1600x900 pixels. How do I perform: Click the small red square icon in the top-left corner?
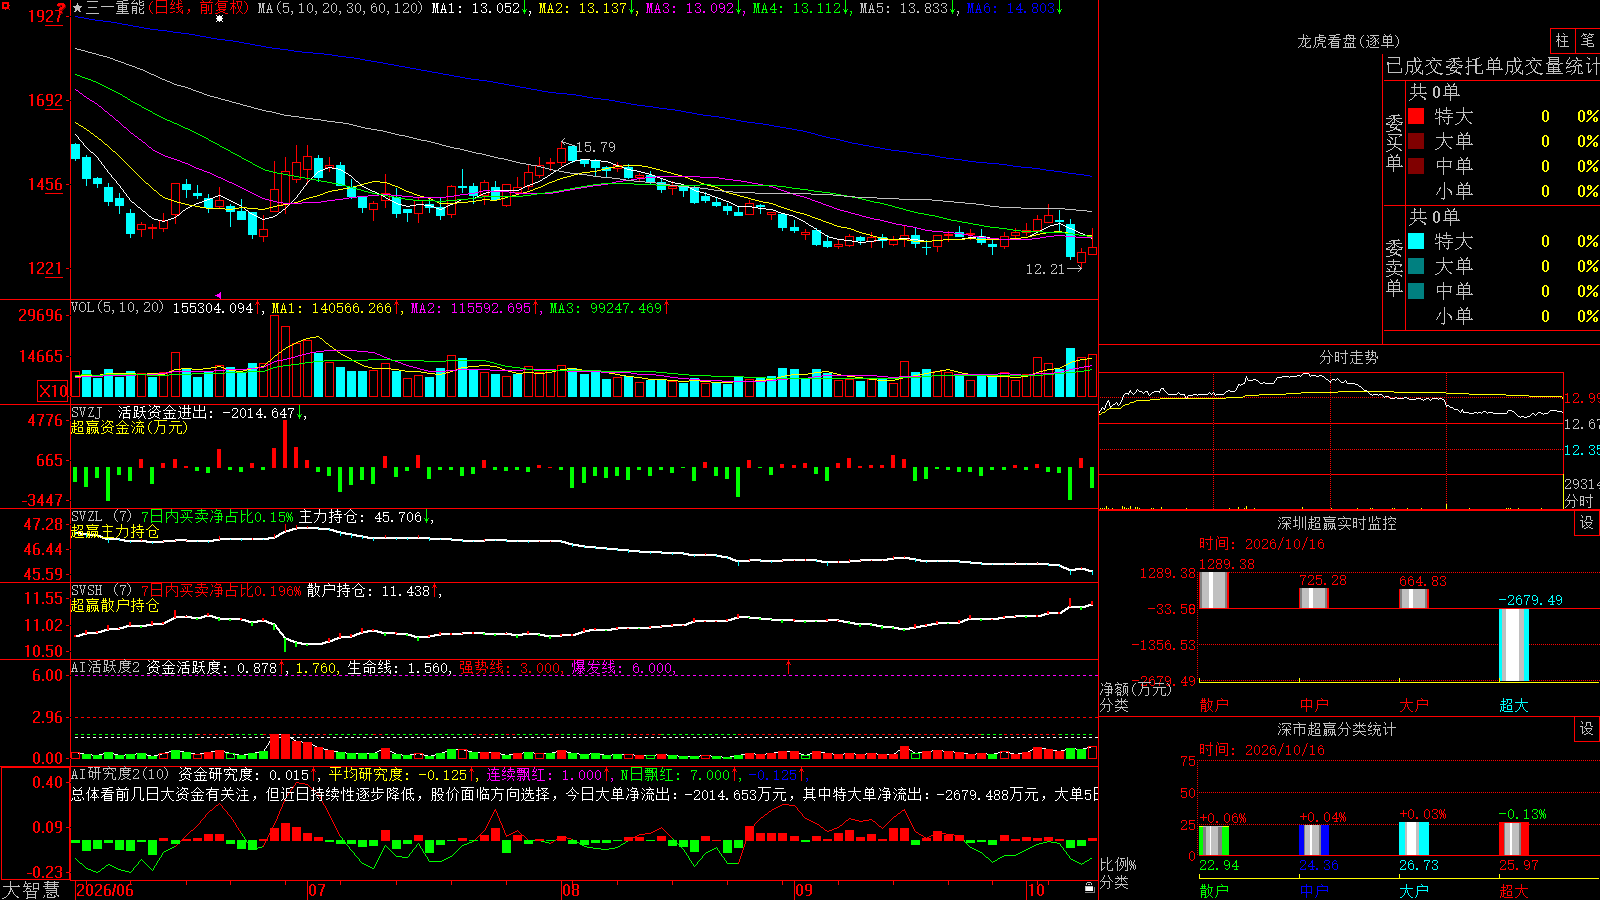tap(3, 3)
